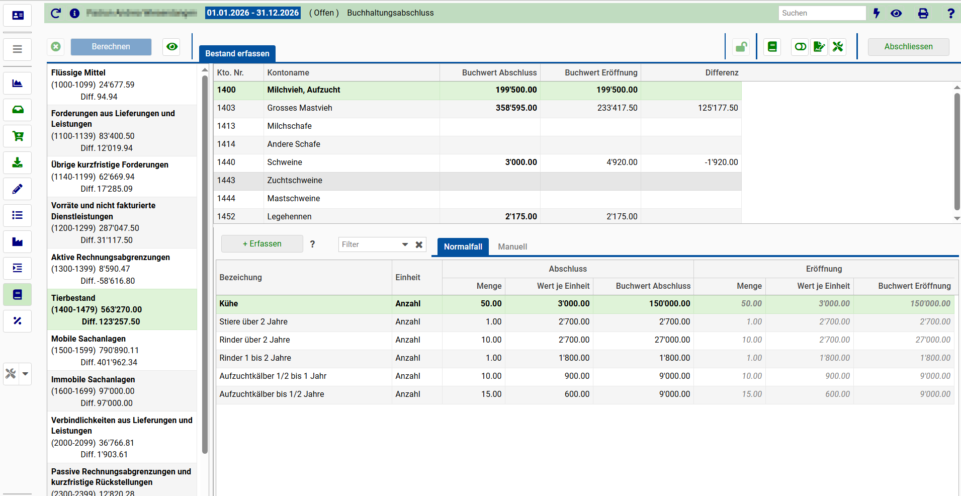Viewport: 961px width, 496px height.
Task: Select Vorräte und nicht fakturierte Dienstleistungen category
Action: 123,223
